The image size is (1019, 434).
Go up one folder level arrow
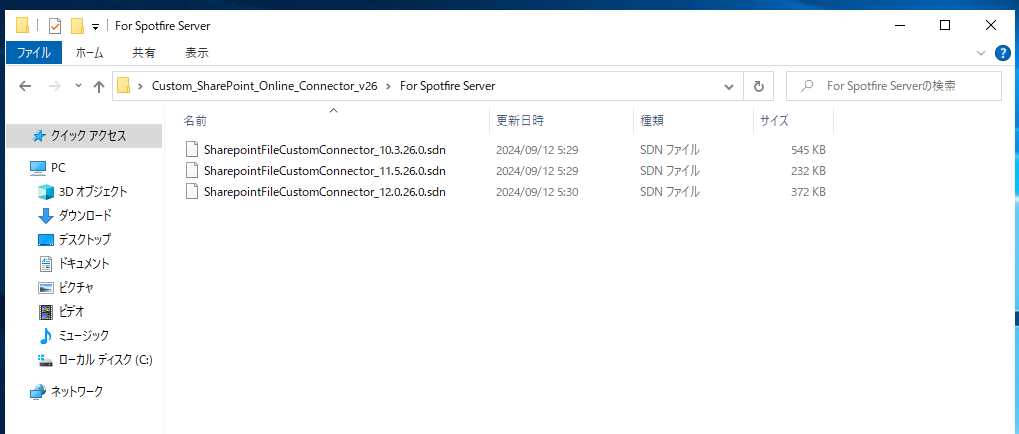pos(99,86)
